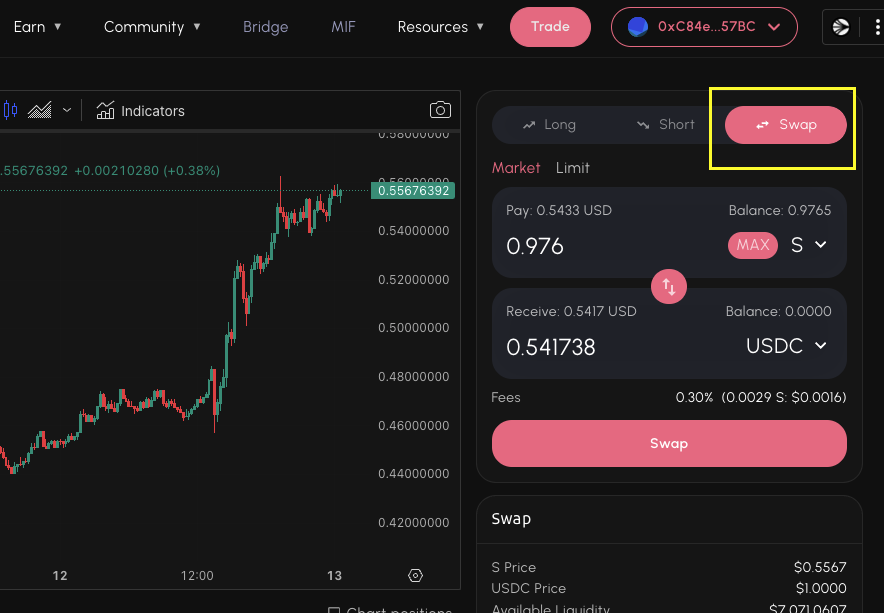Click the current price label 0.55676392
This screenshot has height=613, width=884.
[413, 191]
